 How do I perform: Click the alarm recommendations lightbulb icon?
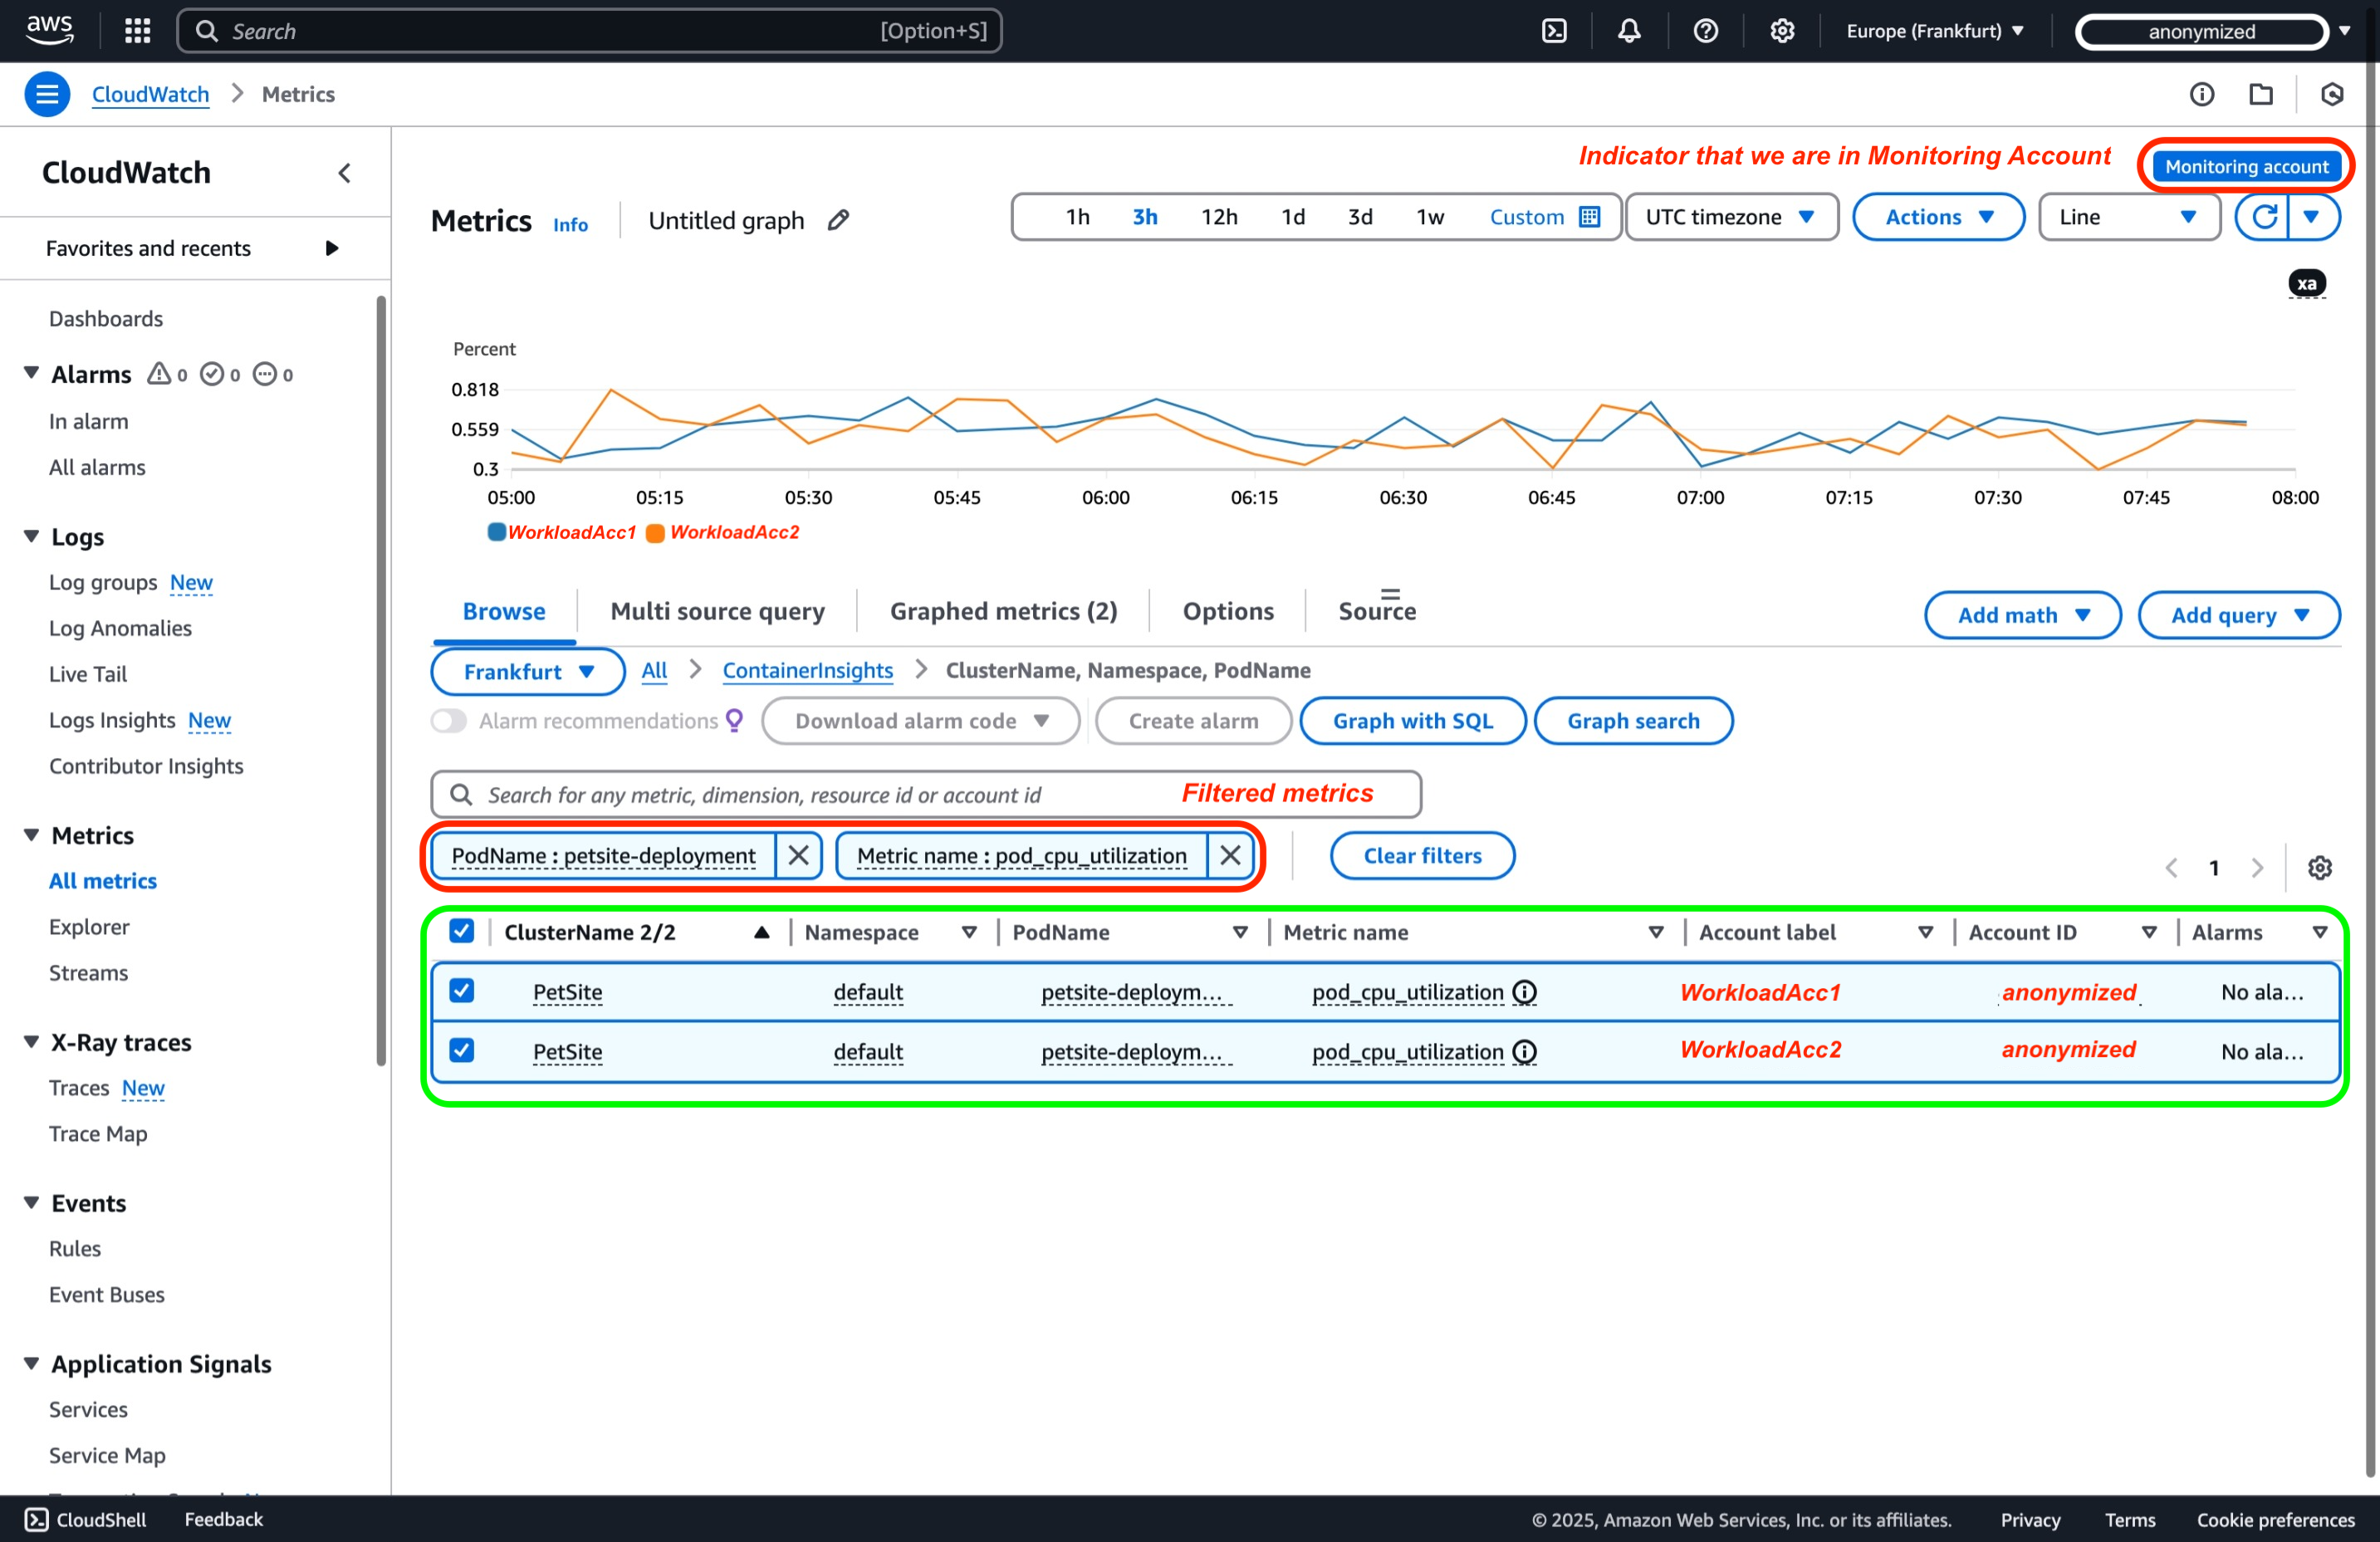pyautogui.click(x=734, y=720)
